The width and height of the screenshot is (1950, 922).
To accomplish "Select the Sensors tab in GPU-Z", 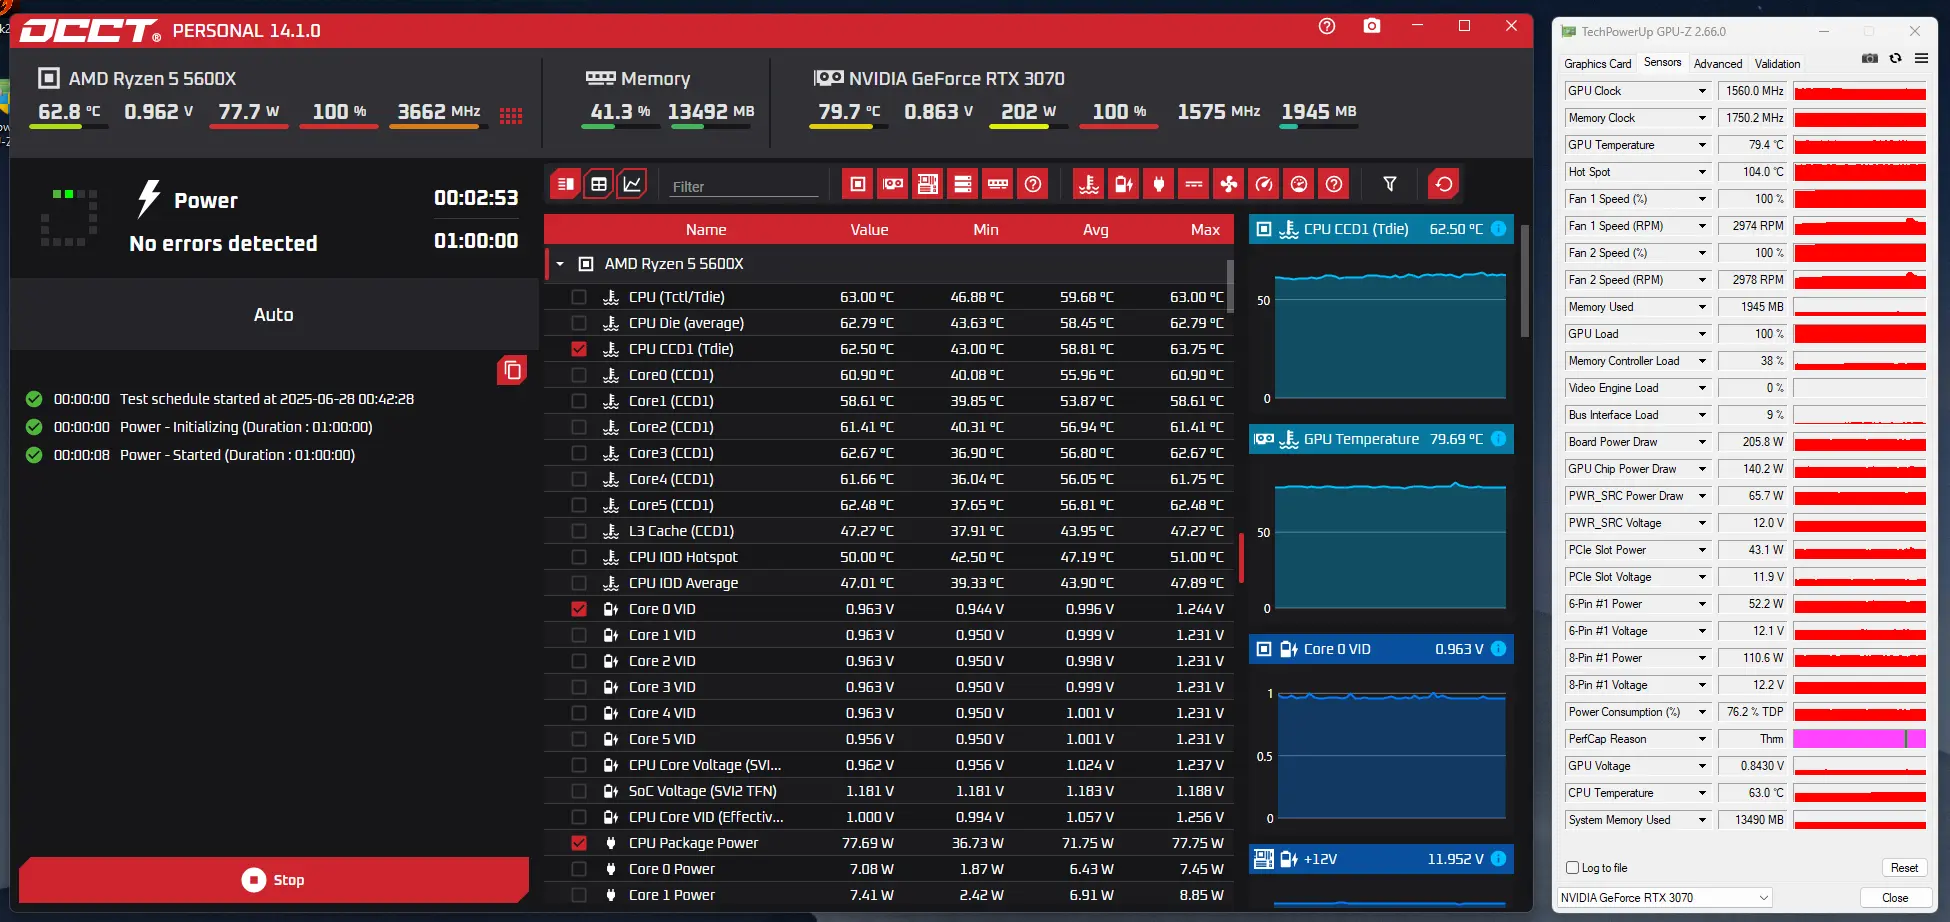I will tap(1662, 62).
